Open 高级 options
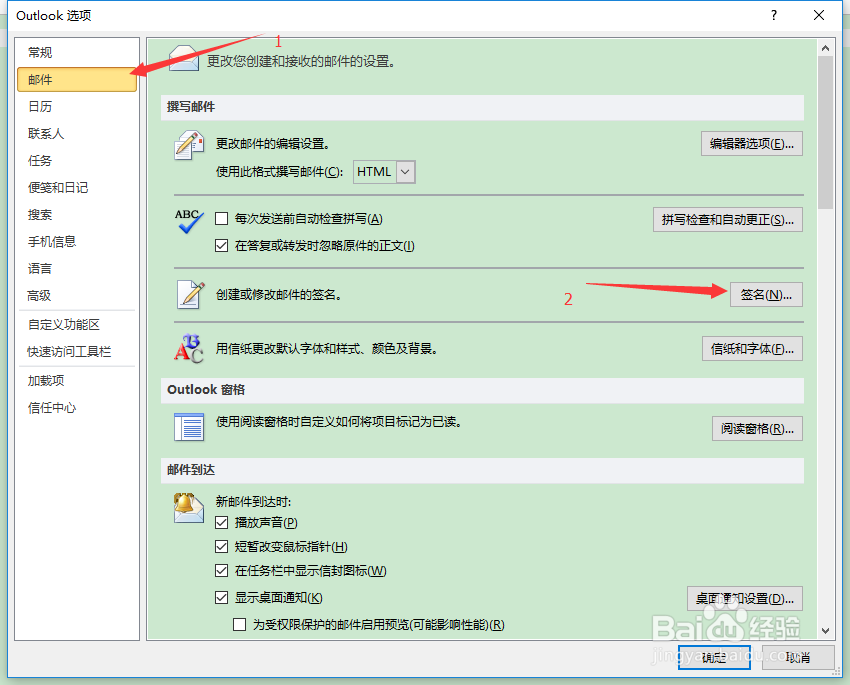 tap(77, 296)
